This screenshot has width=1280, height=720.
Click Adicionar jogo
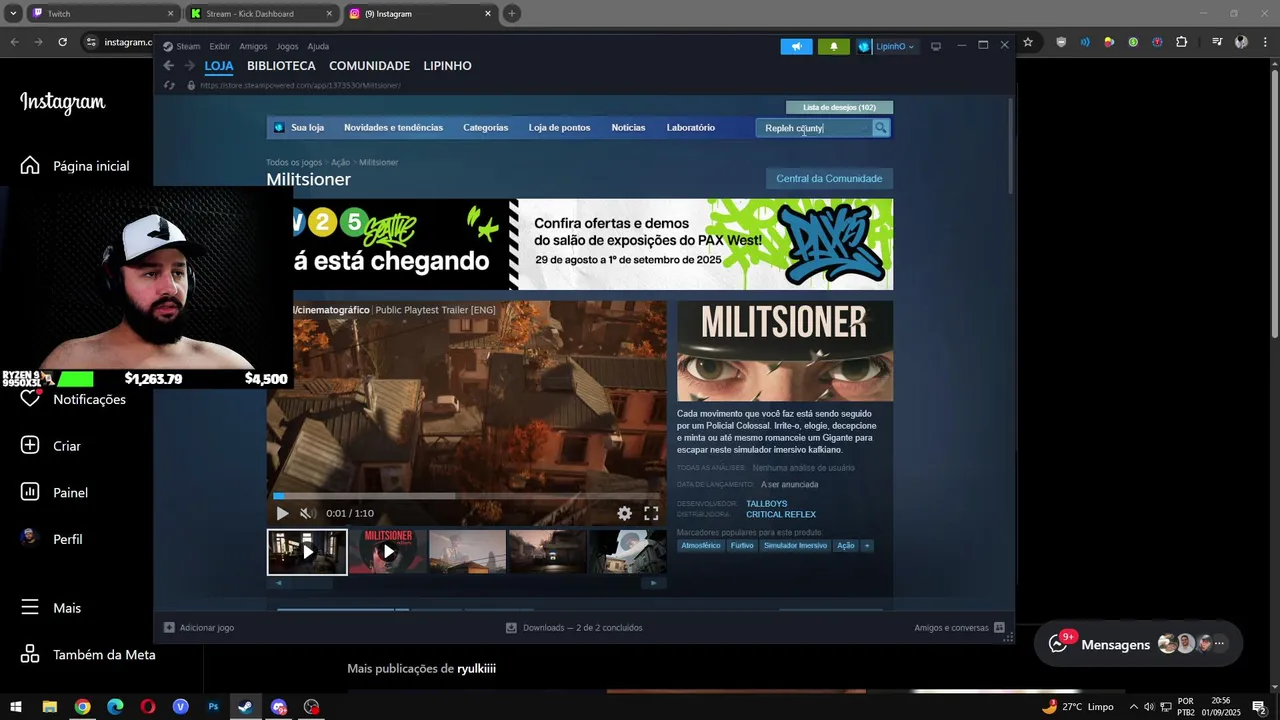pyautogui.click(x=199, y=628)
